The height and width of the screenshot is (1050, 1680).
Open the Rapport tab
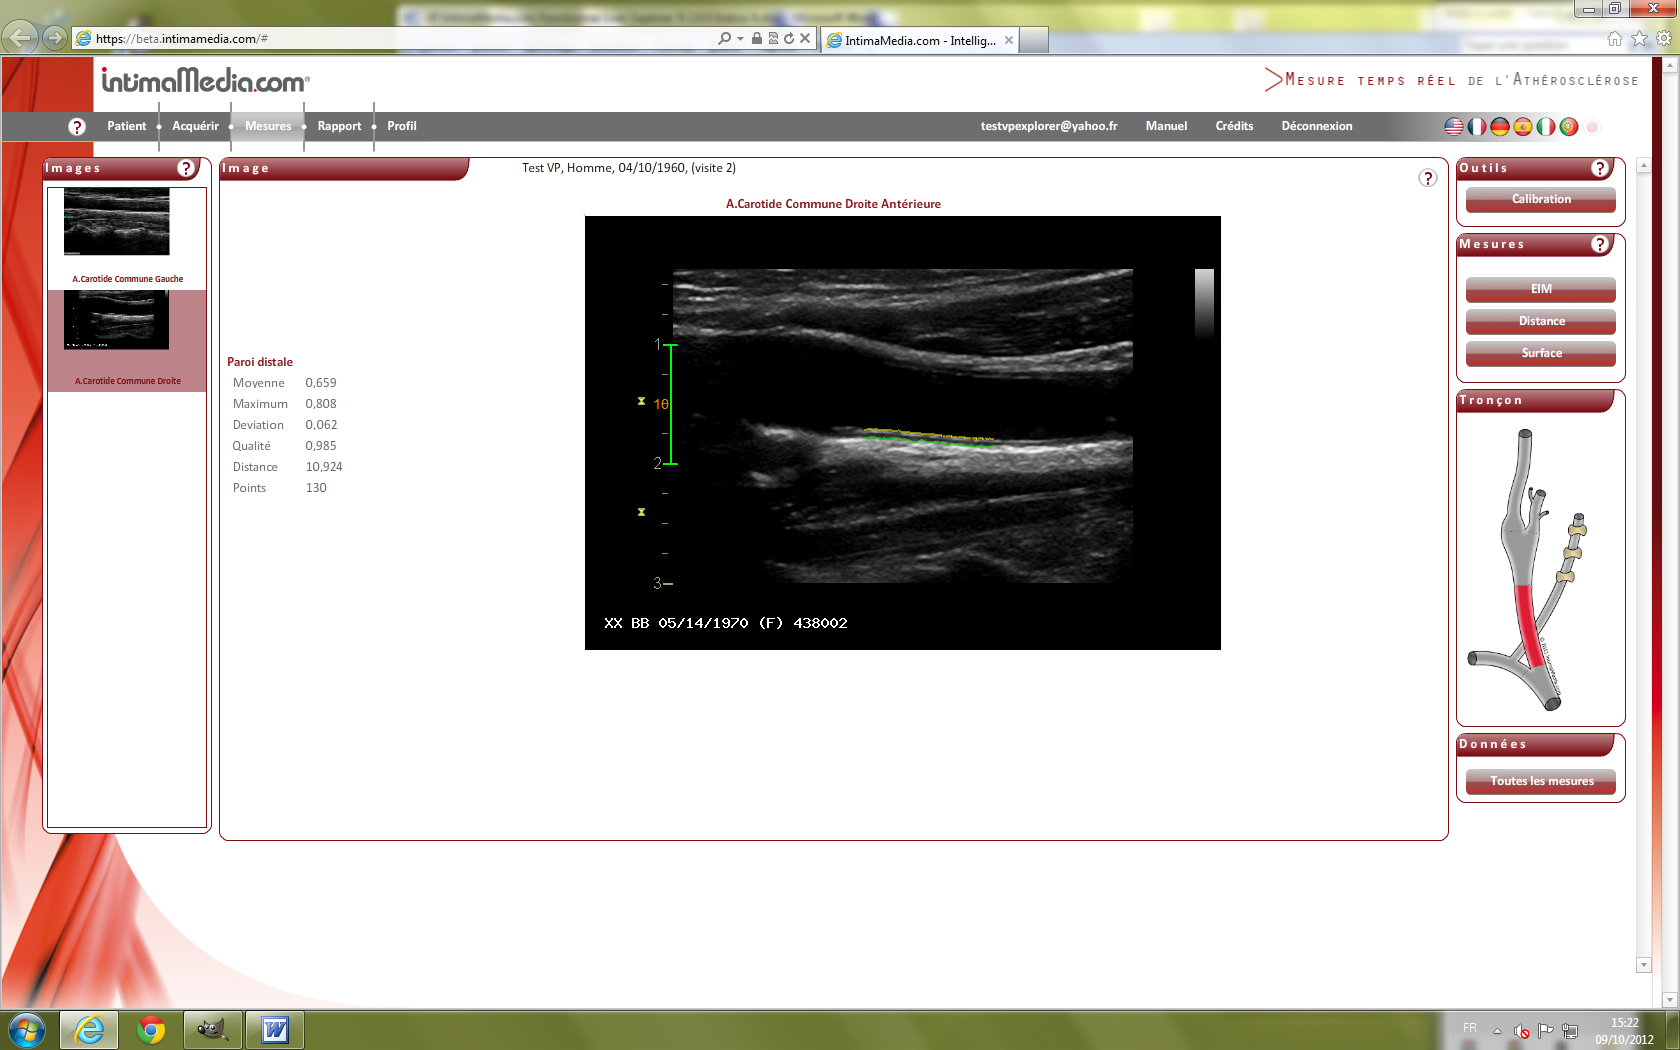tap(339, 126)
